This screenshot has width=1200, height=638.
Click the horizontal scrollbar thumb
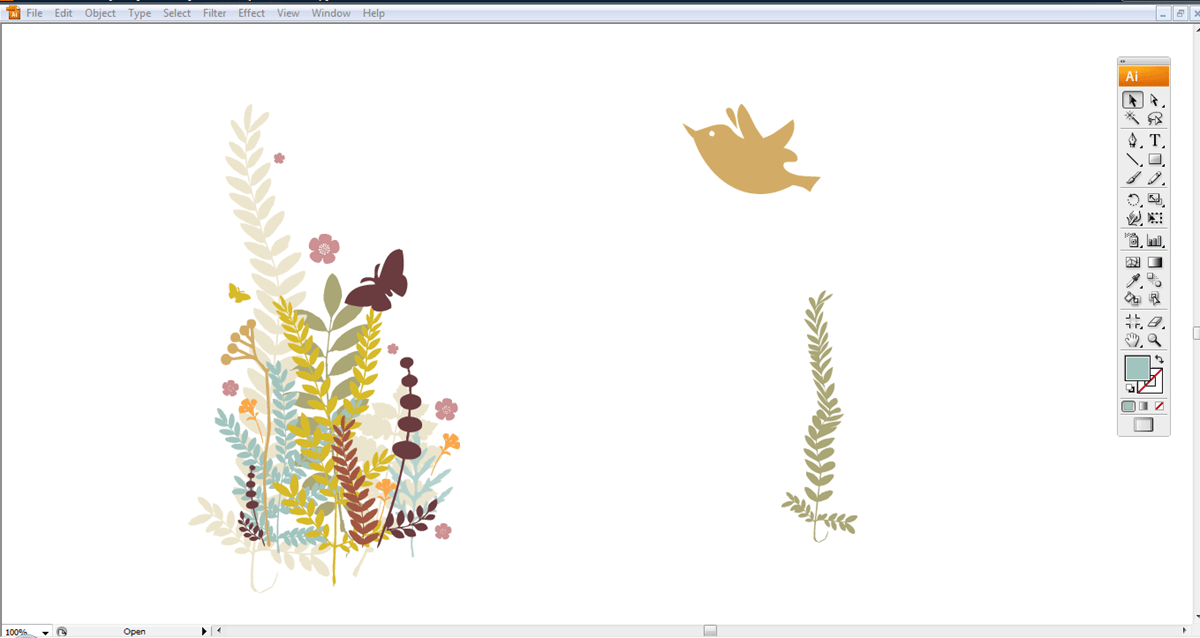710,631
